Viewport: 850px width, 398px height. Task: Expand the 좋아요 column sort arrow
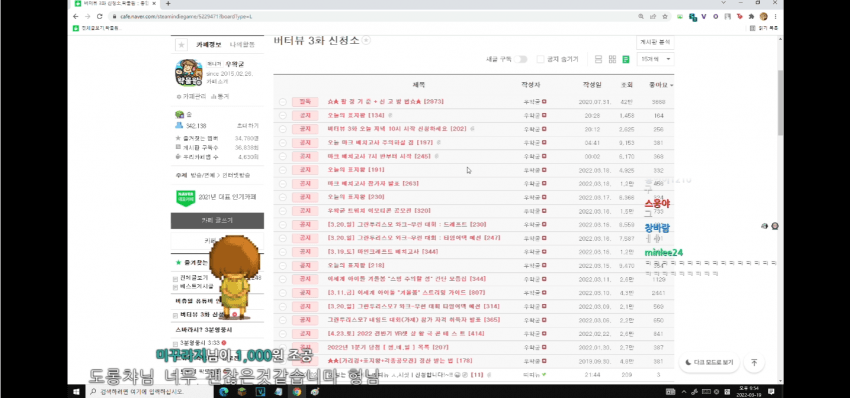pyautogui.click(x=672, y=85)
